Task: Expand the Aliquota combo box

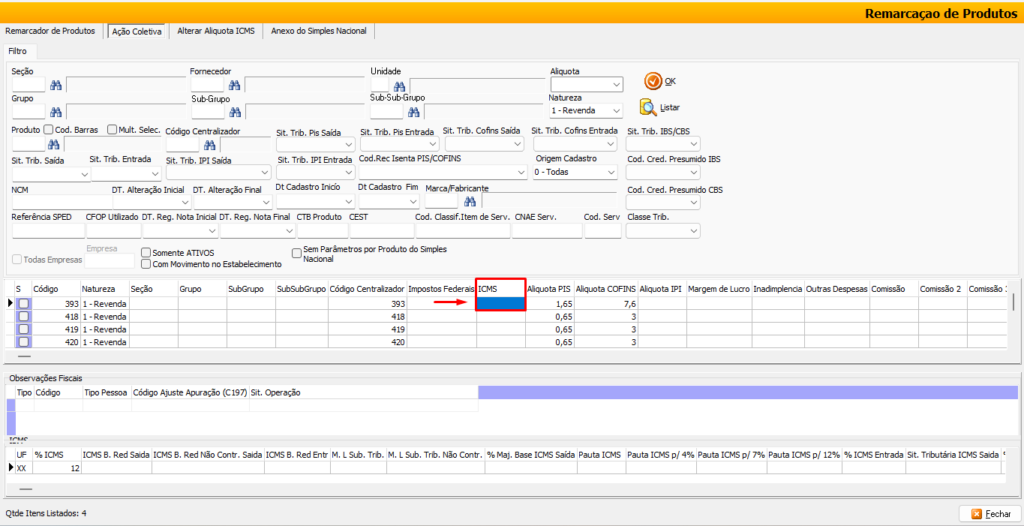Action: [615, 85]
